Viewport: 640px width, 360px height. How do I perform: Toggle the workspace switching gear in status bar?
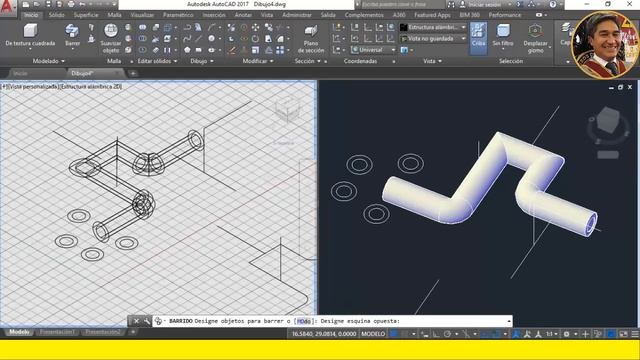567,334
